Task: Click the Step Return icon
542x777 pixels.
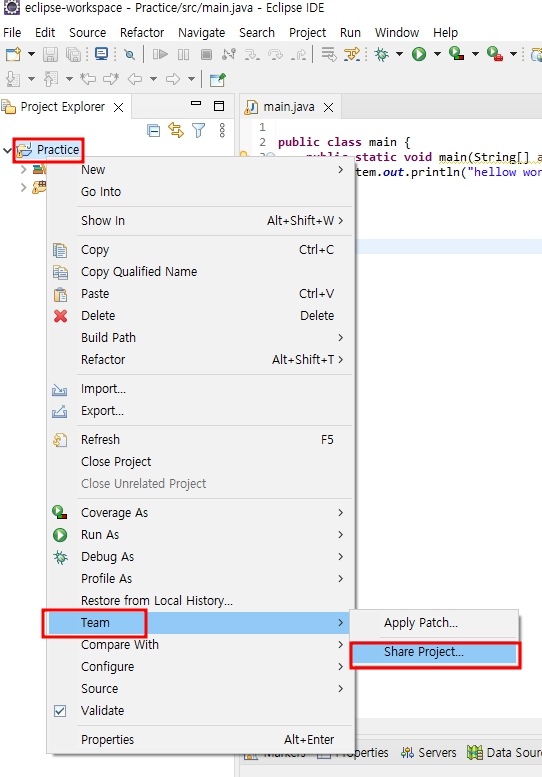Action: [x=299, y=54]
